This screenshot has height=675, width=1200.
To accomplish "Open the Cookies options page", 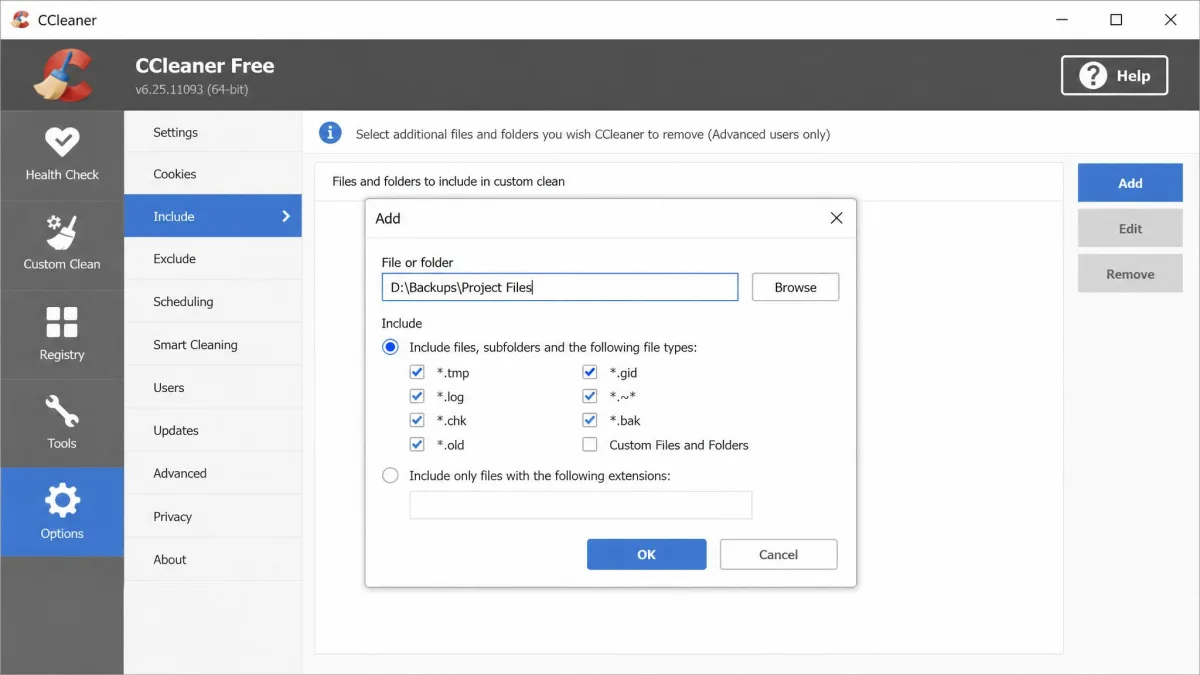I will point(213,174).
